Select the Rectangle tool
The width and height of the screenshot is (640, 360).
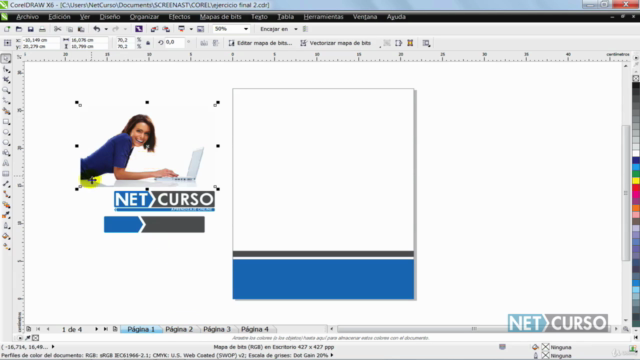coord(6,122)
